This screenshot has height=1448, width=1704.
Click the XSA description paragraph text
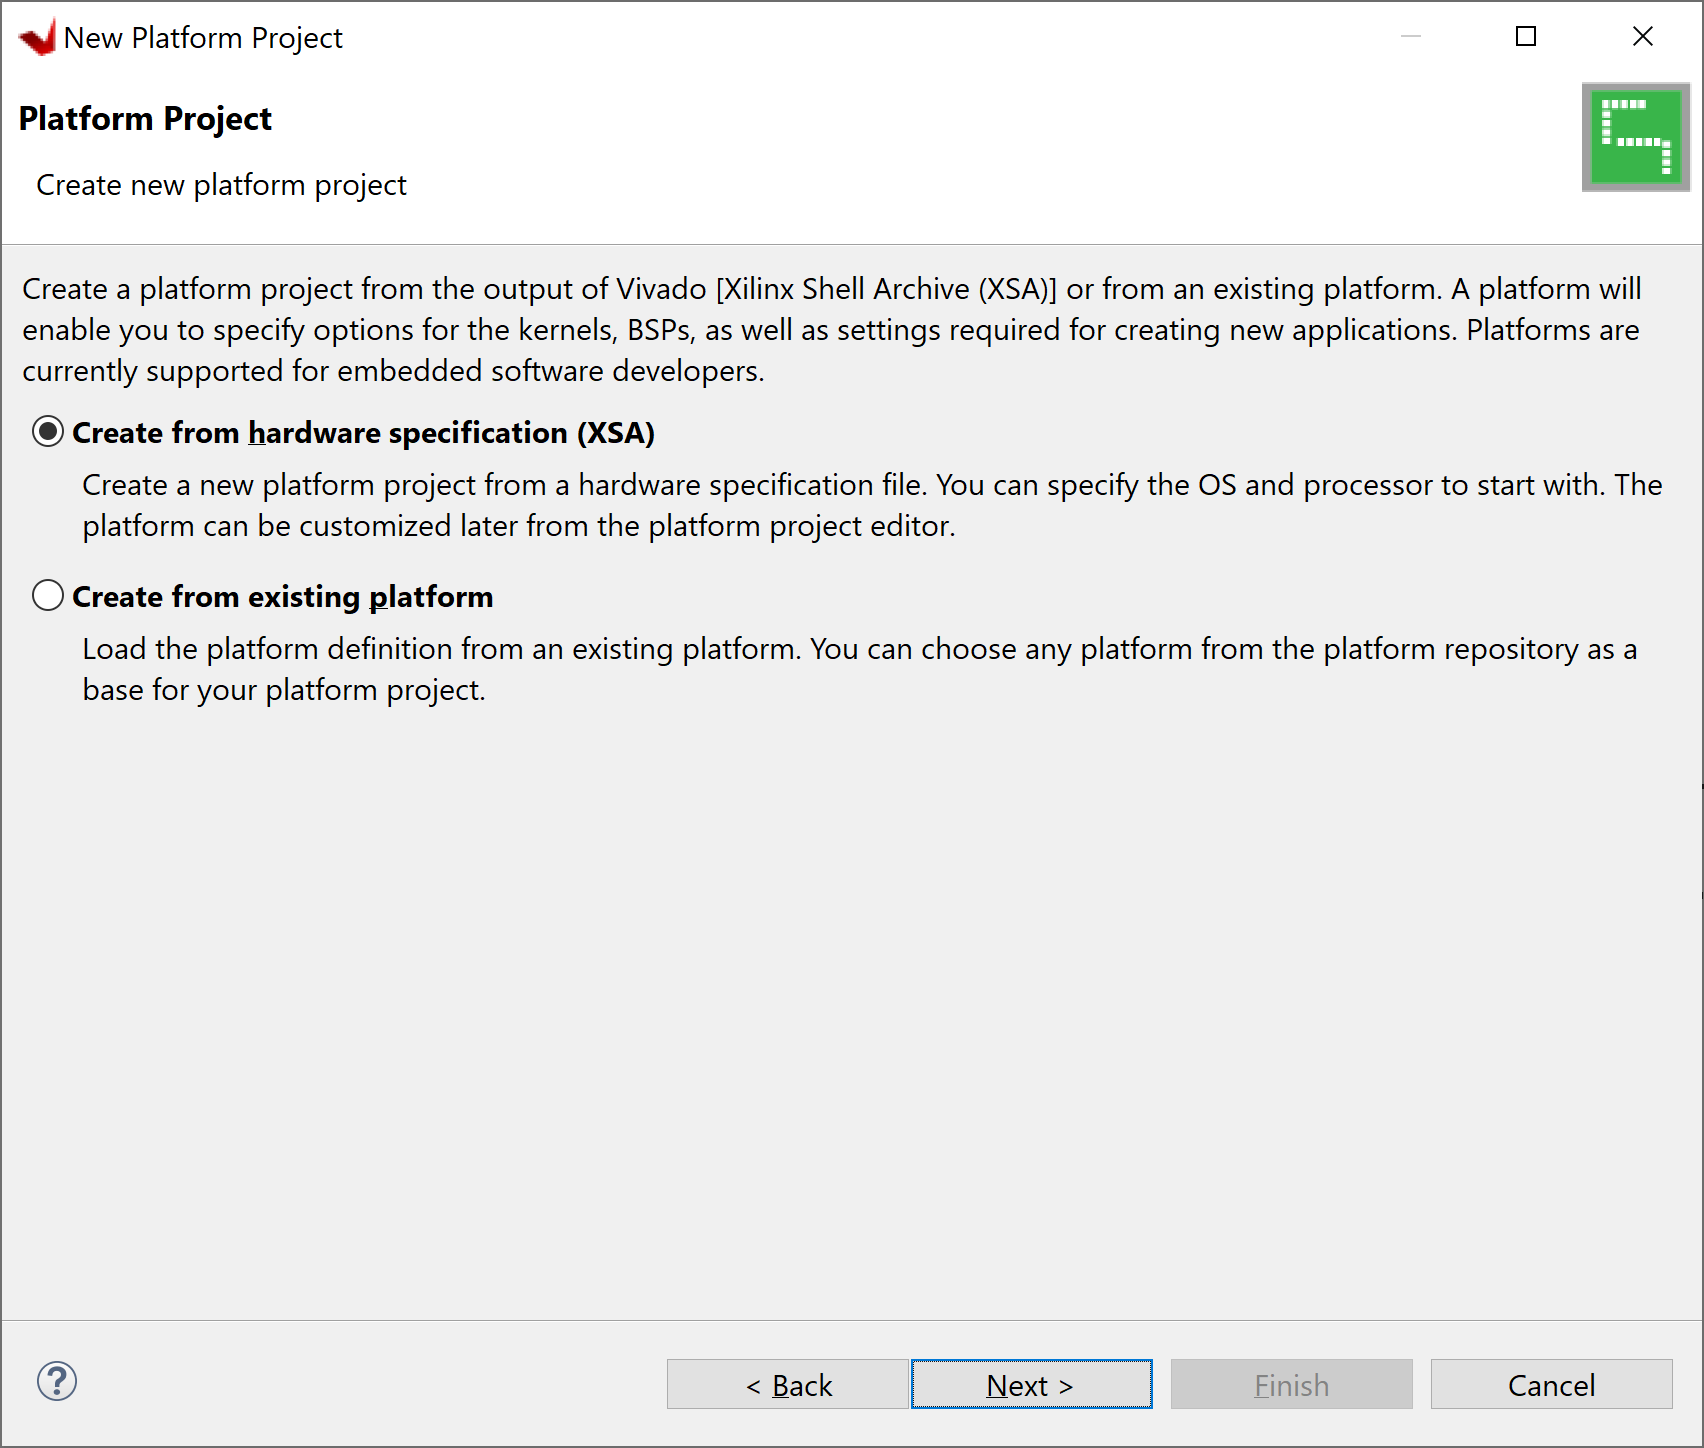[x=870, y=505]
